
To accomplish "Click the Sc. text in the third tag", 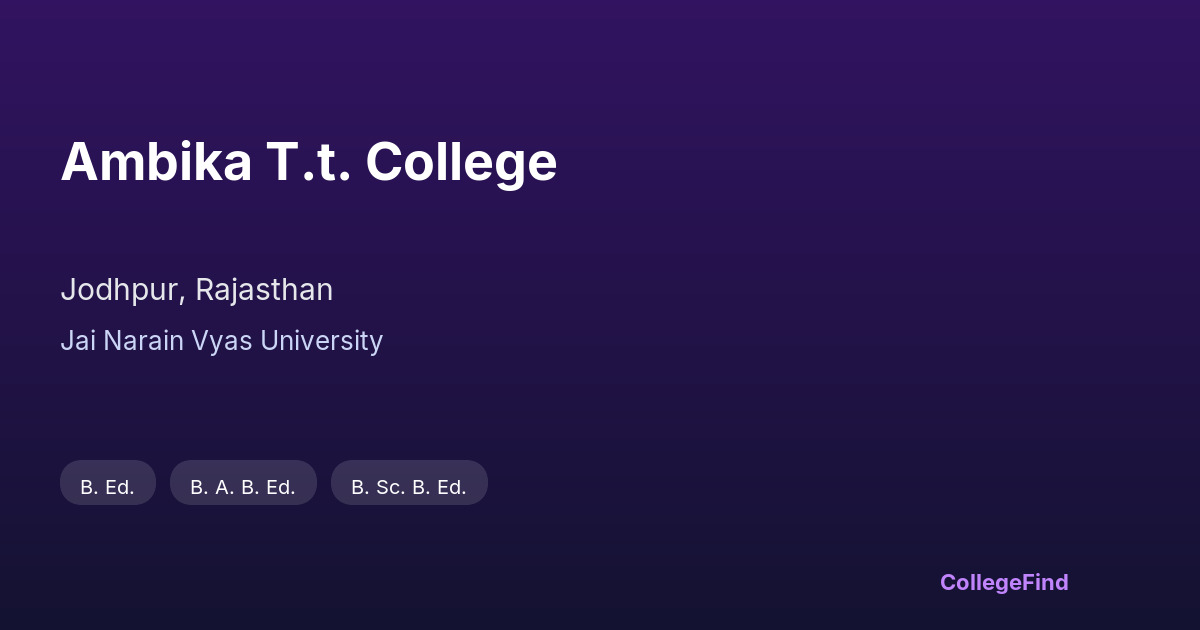I will pos(391,487).
